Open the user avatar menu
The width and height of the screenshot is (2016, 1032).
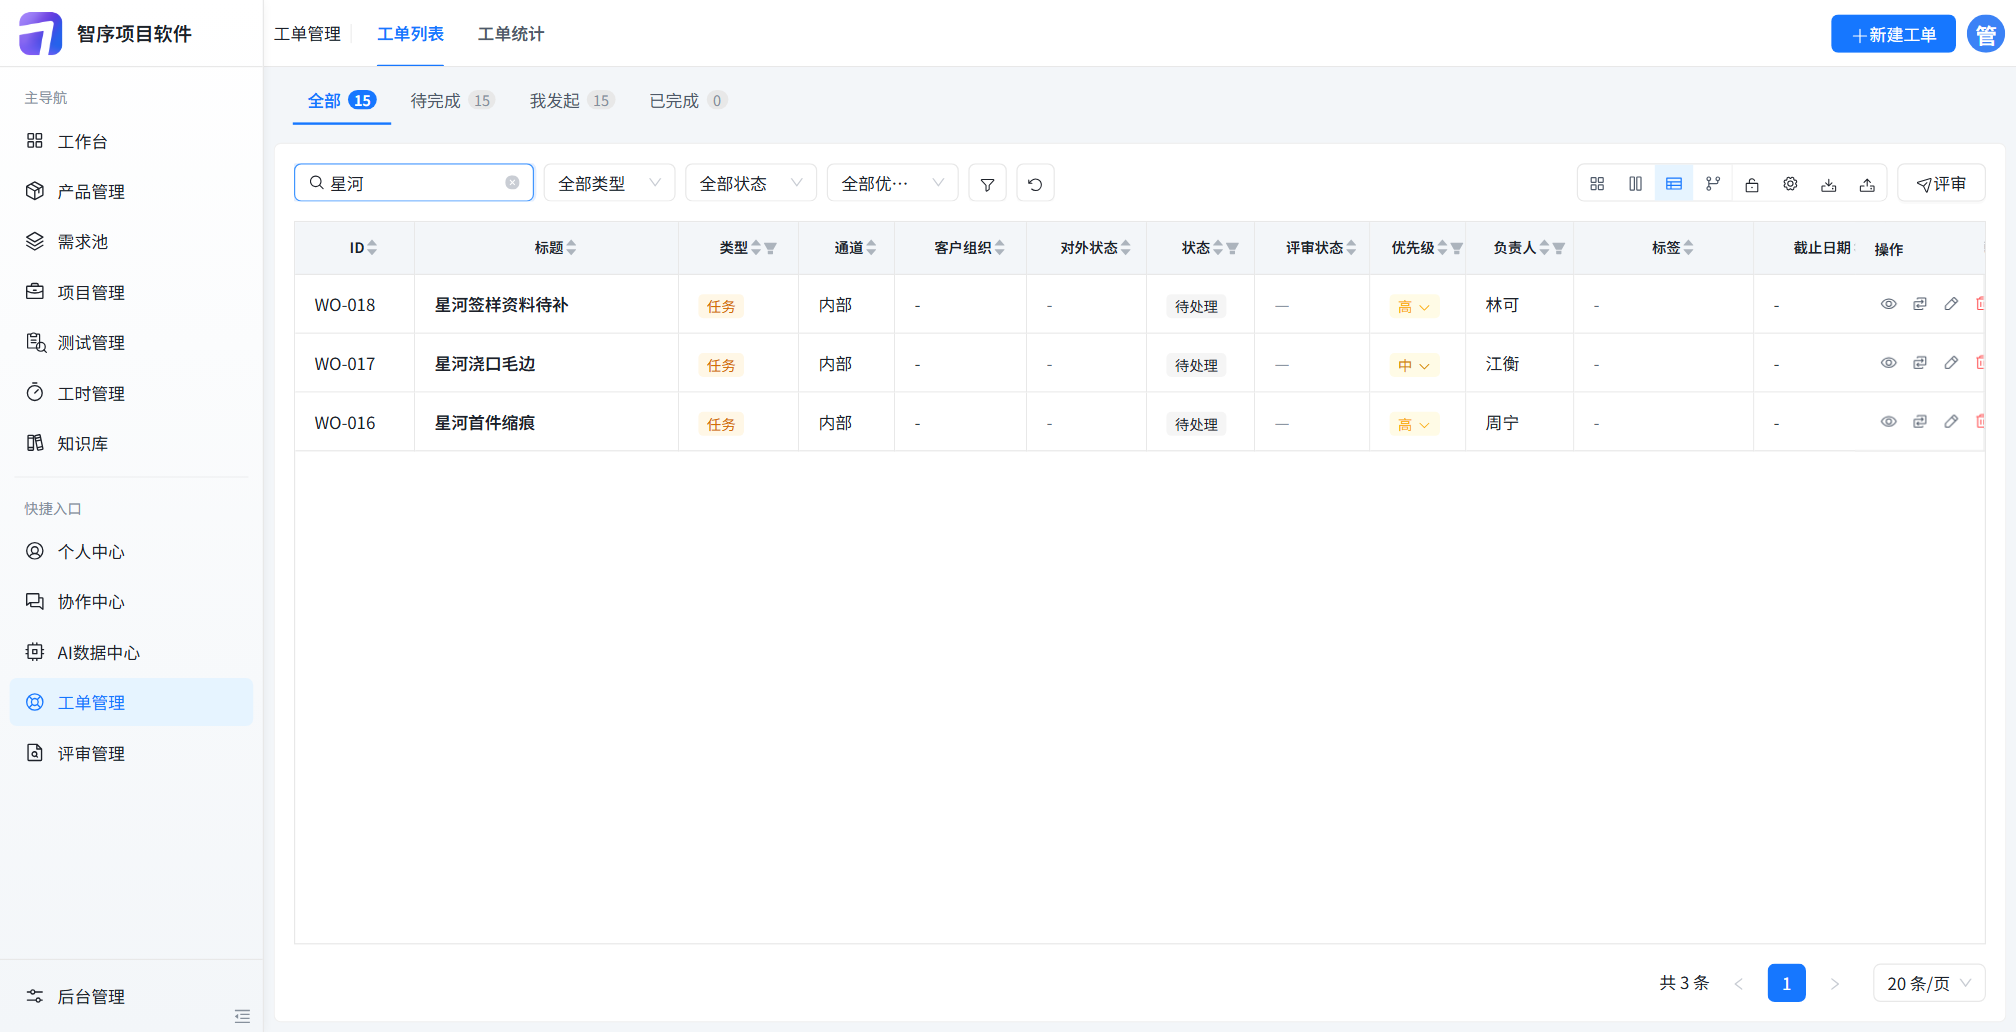(1985, 34)
